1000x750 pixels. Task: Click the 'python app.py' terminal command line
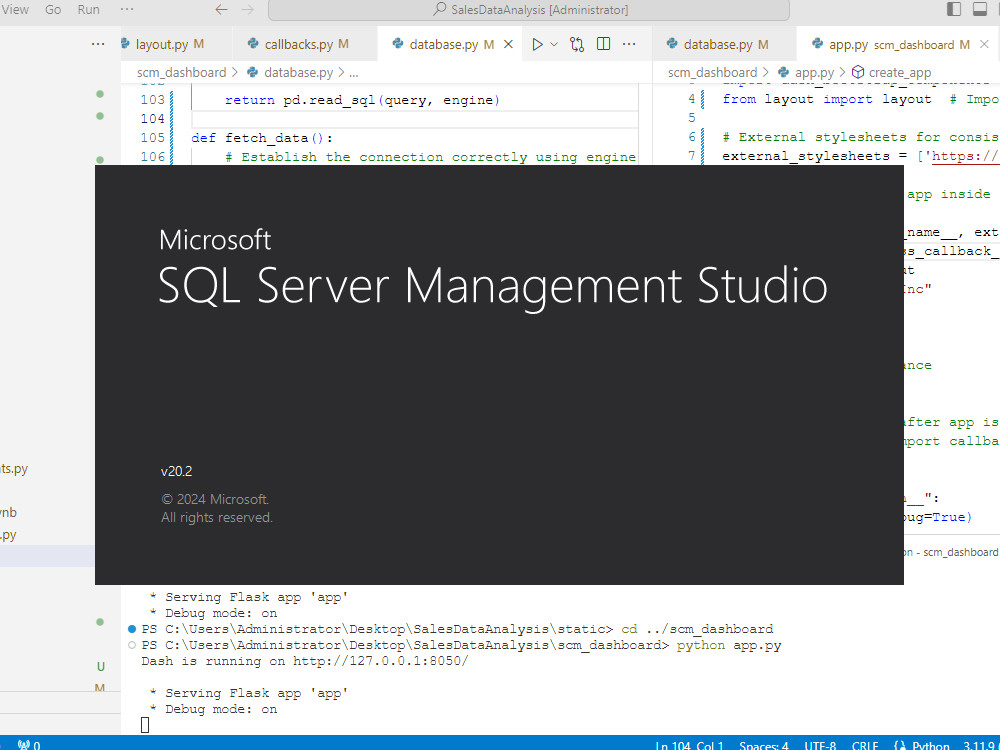click(x=728, y=645)
